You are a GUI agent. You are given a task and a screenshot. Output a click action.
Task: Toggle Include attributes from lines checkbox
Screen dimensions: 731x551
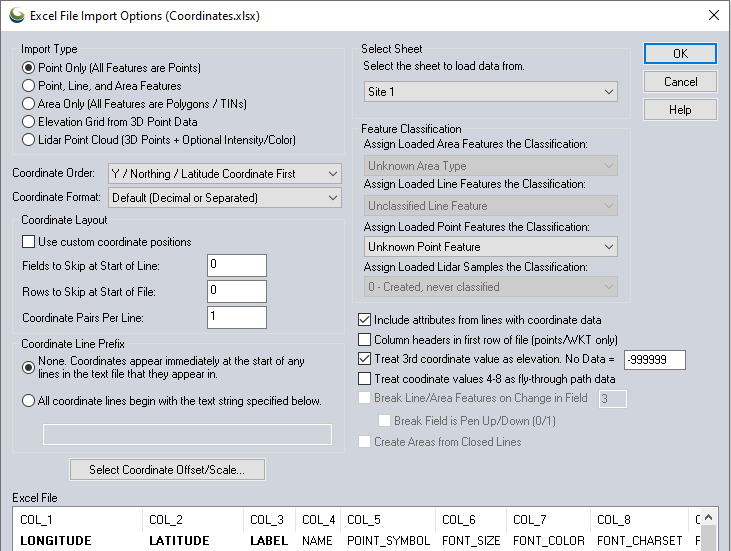click(x=365, y=321)
